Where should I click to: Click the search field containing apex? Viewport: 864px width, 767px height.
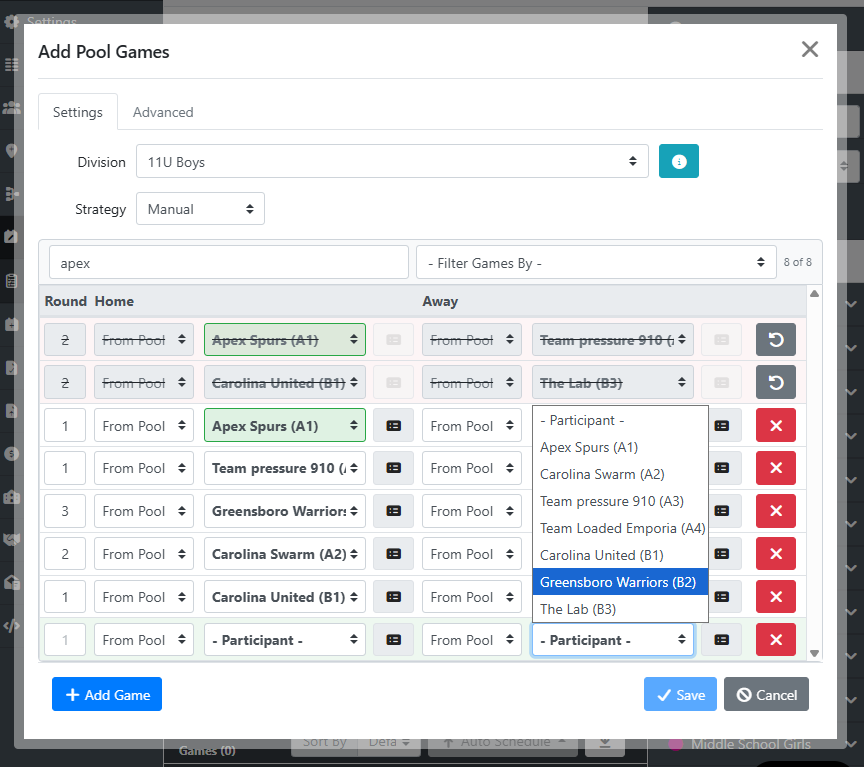229,263
